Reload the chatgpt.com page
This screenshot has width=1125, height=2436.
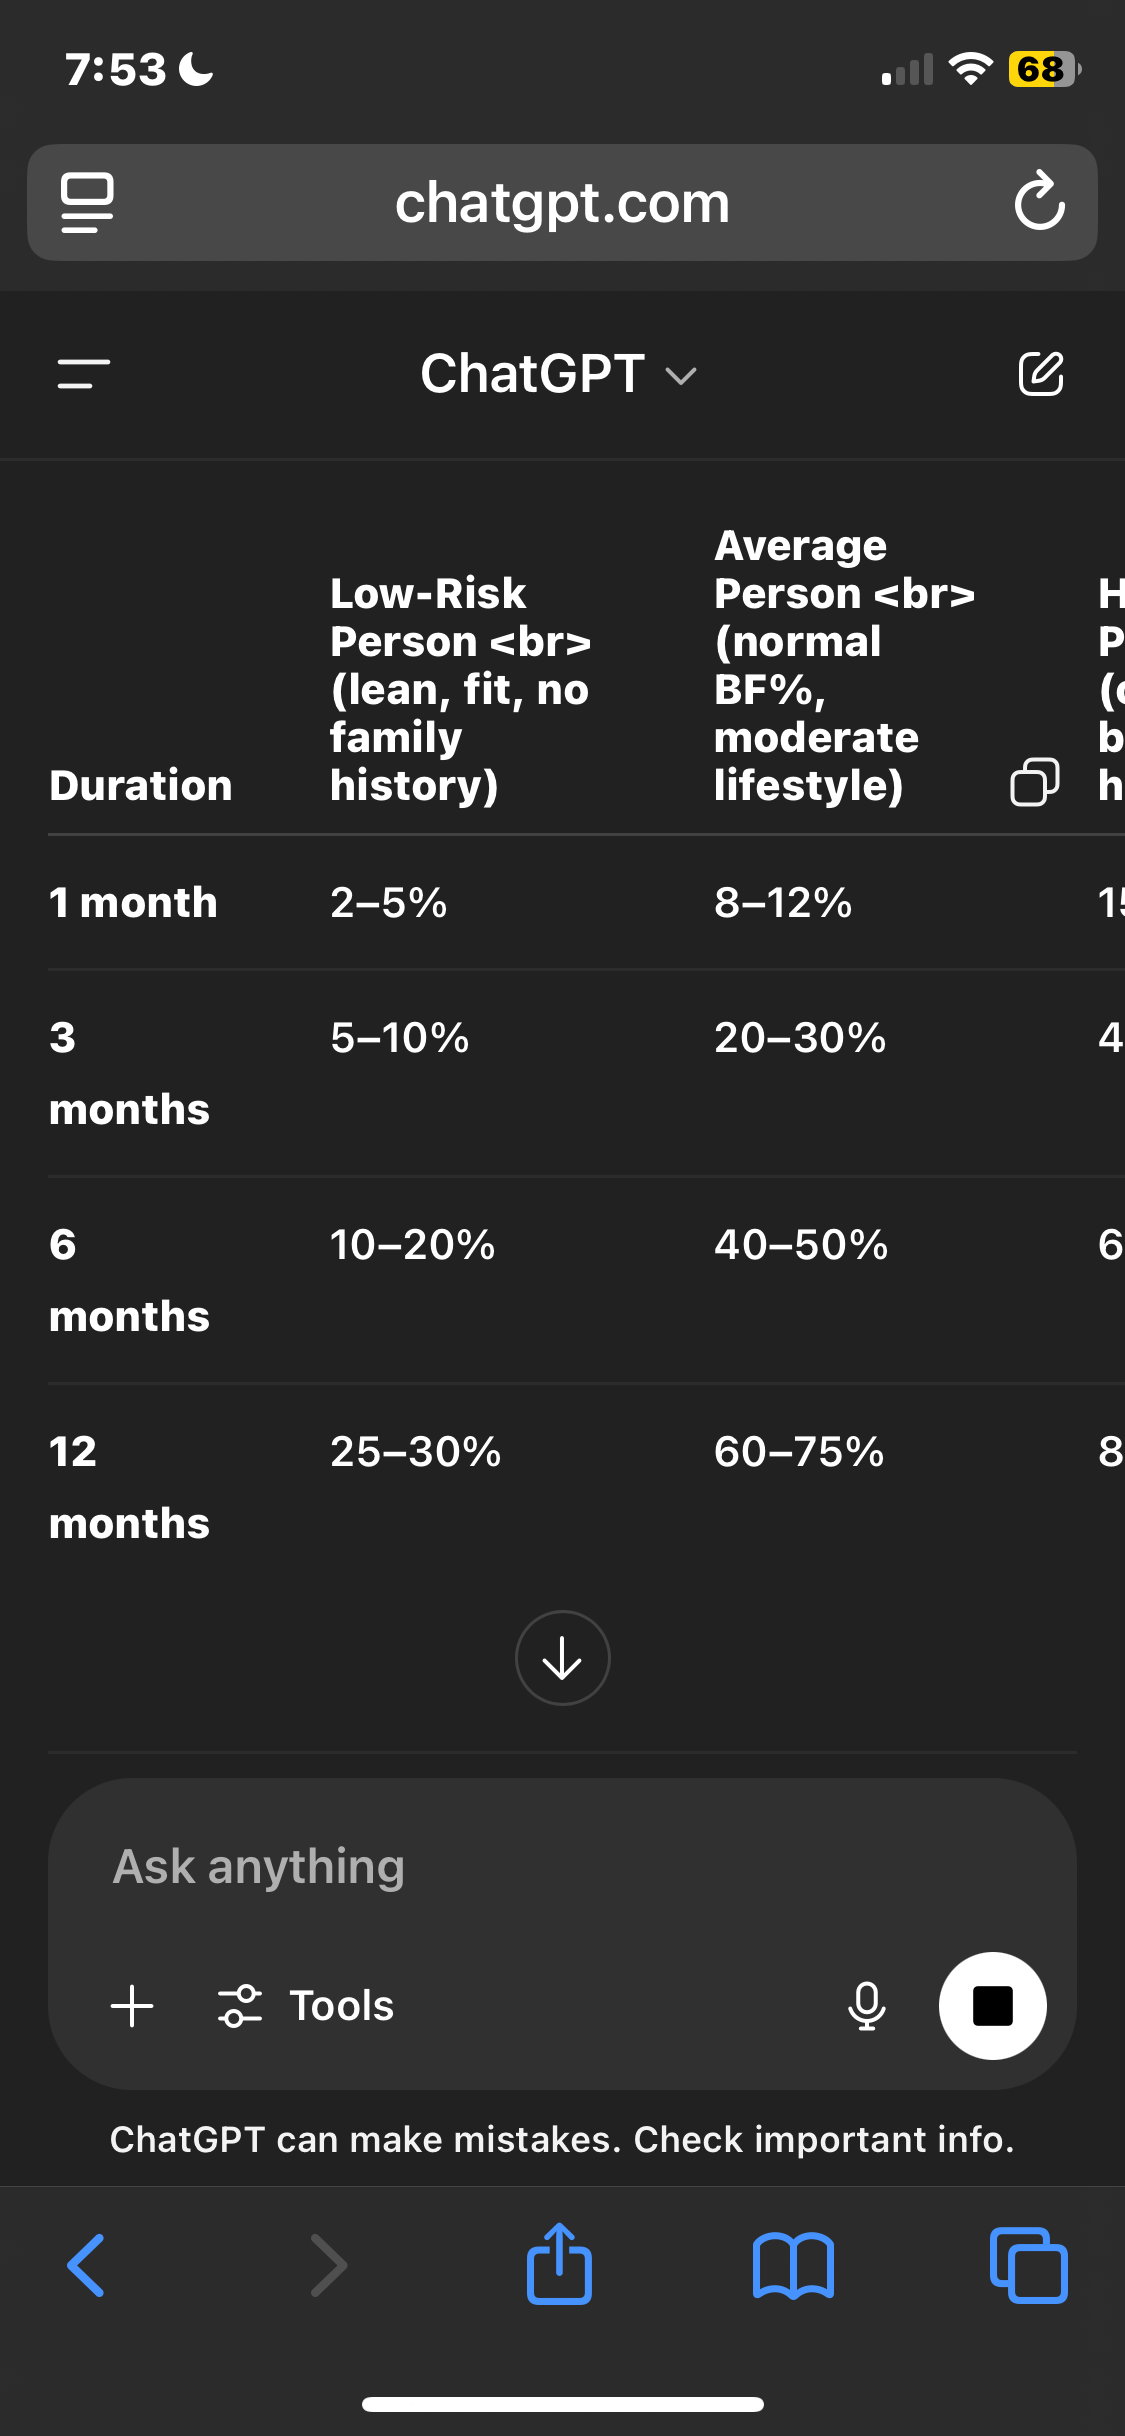(1039, 201)
